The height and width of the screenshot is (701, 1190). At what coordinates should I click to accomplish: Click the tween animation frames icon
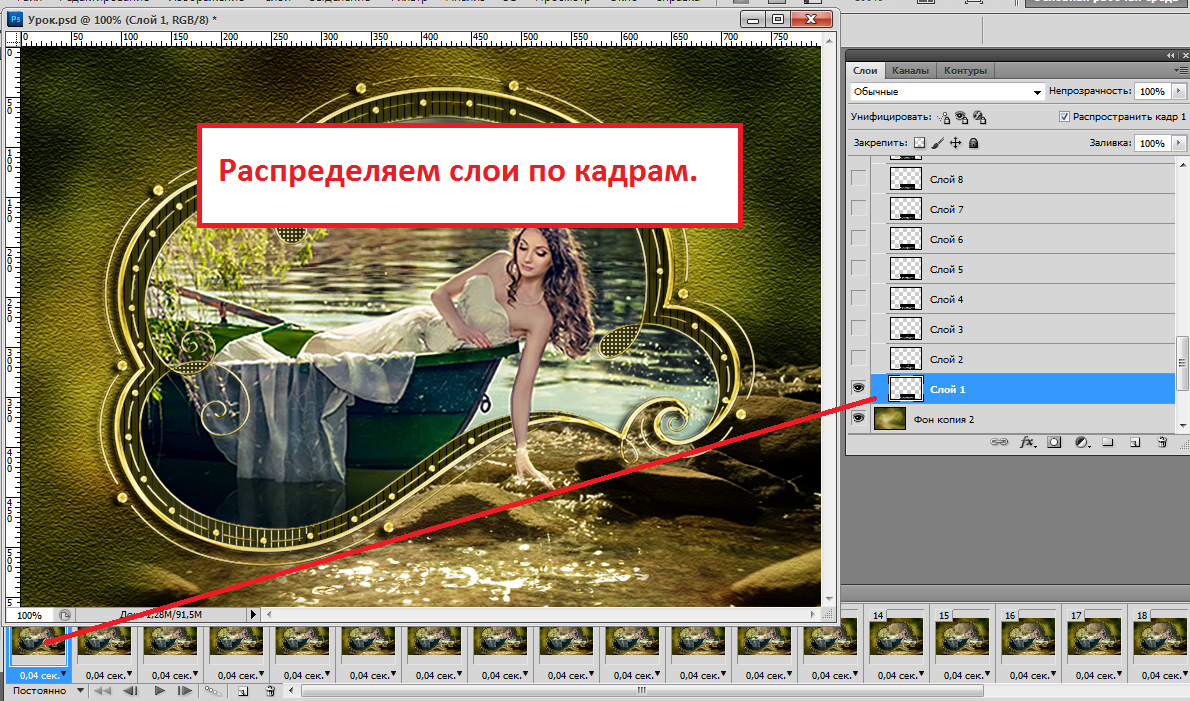click(x=212, y=691)
